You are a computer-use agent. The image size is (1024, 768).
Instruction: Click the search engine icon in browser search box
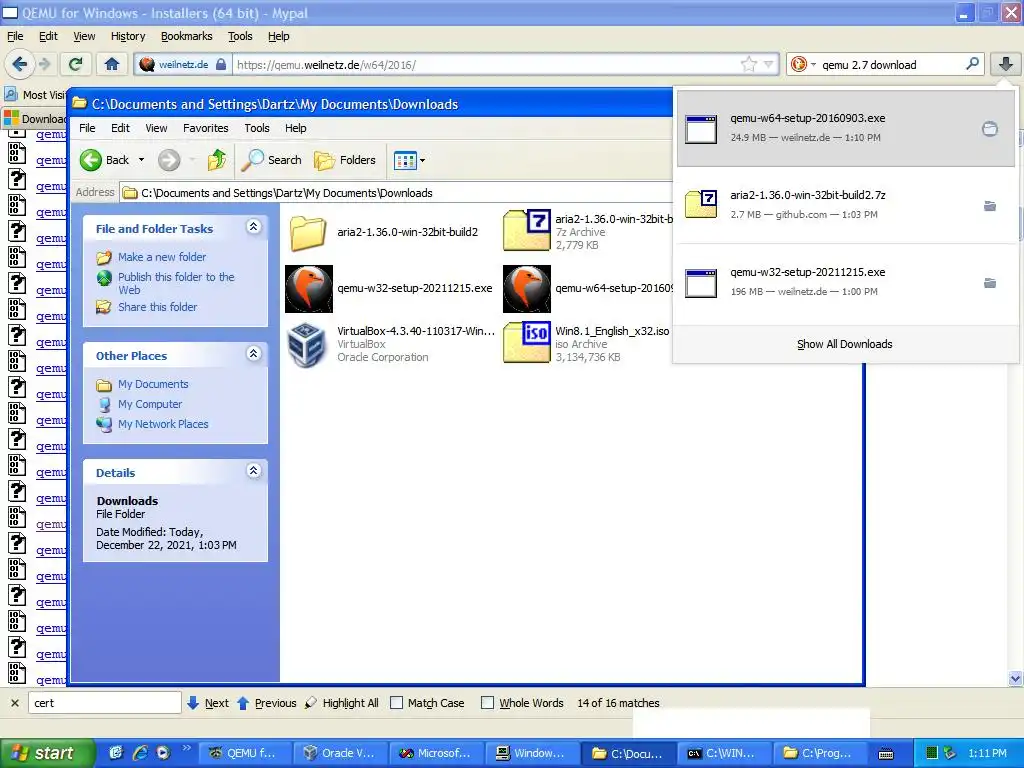point(798,64)
